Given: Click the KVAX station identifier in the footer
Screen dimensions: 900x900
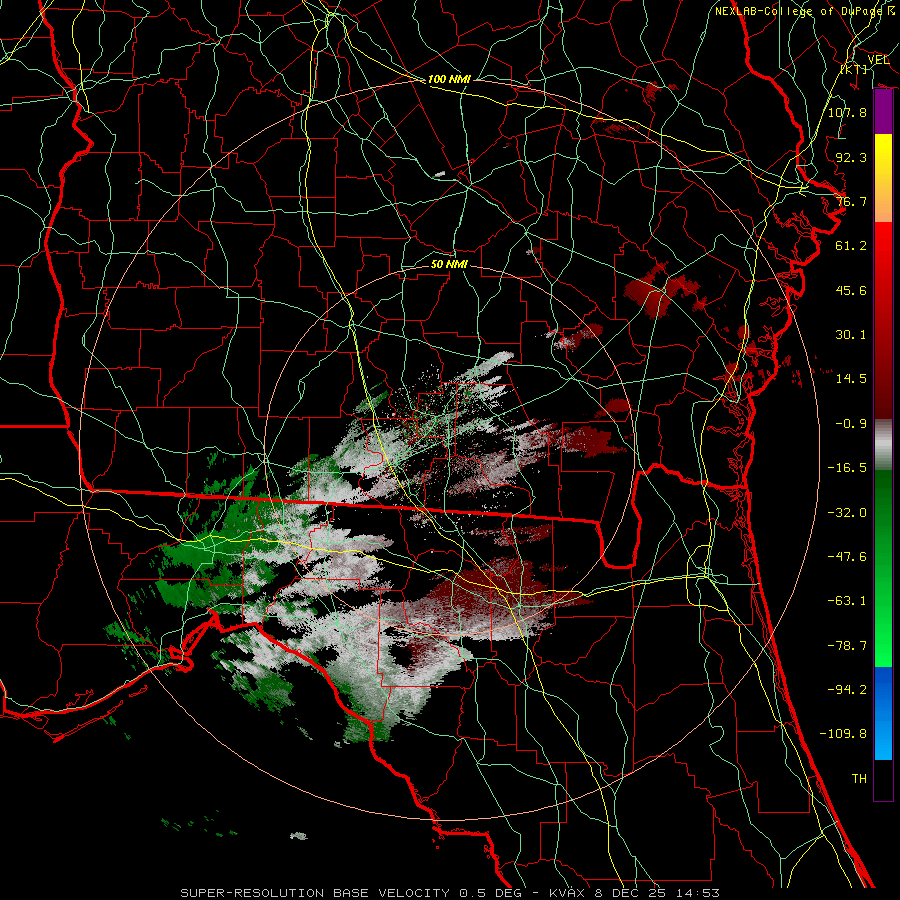Looking at the screenshot, I should tap(567, 893).
